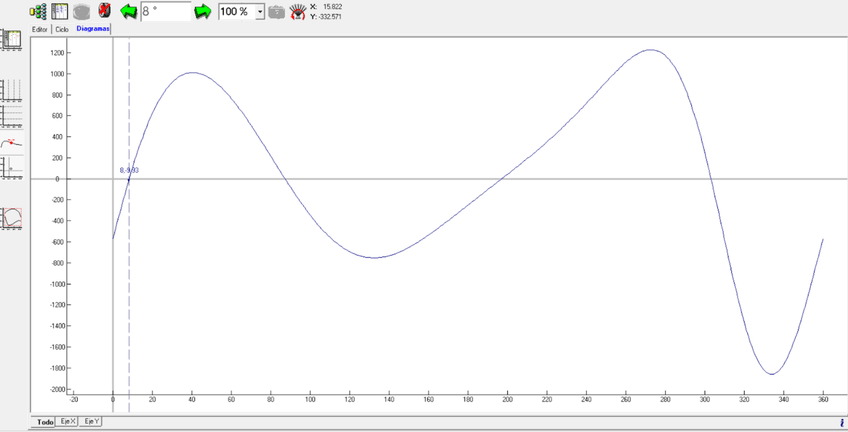Click the green left arrow to decrease angle
The height and width of the screenshot is (432, 848).
point(128,11)
